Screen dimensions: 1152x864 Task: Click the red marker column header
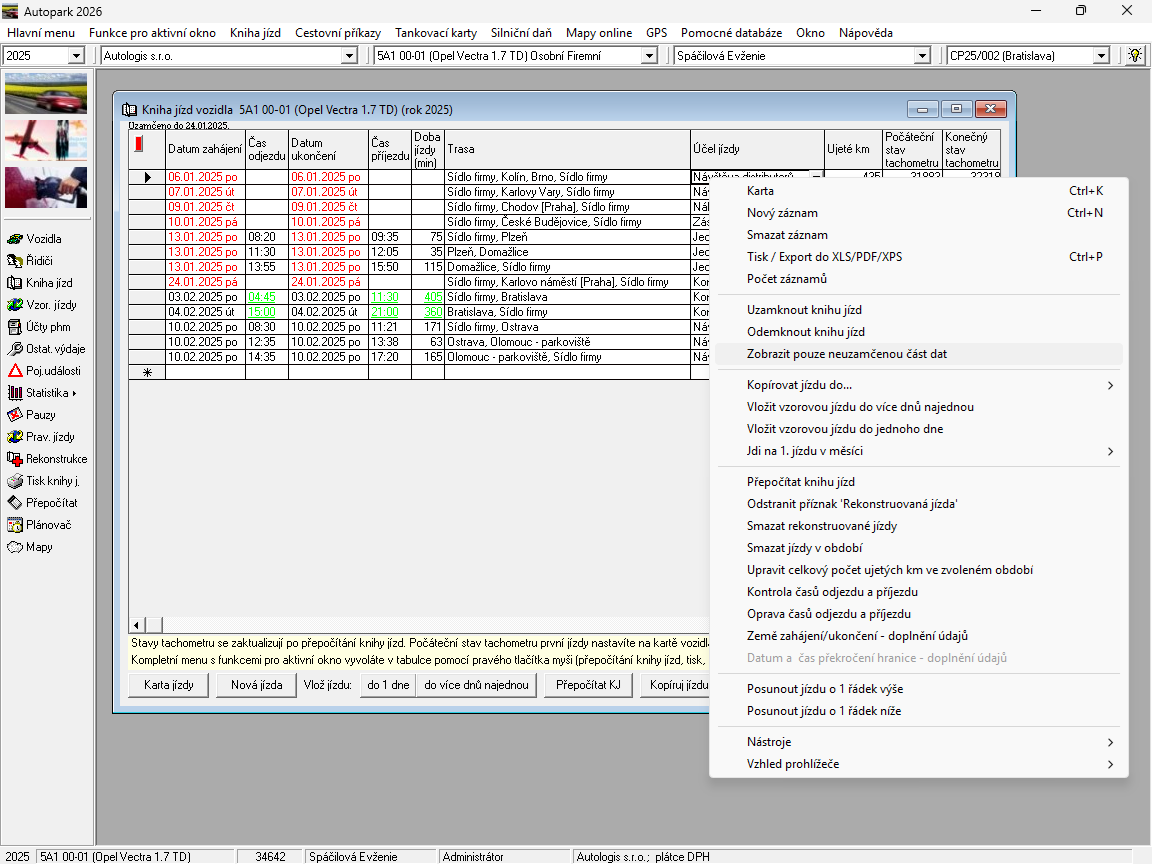pos(139,145)
